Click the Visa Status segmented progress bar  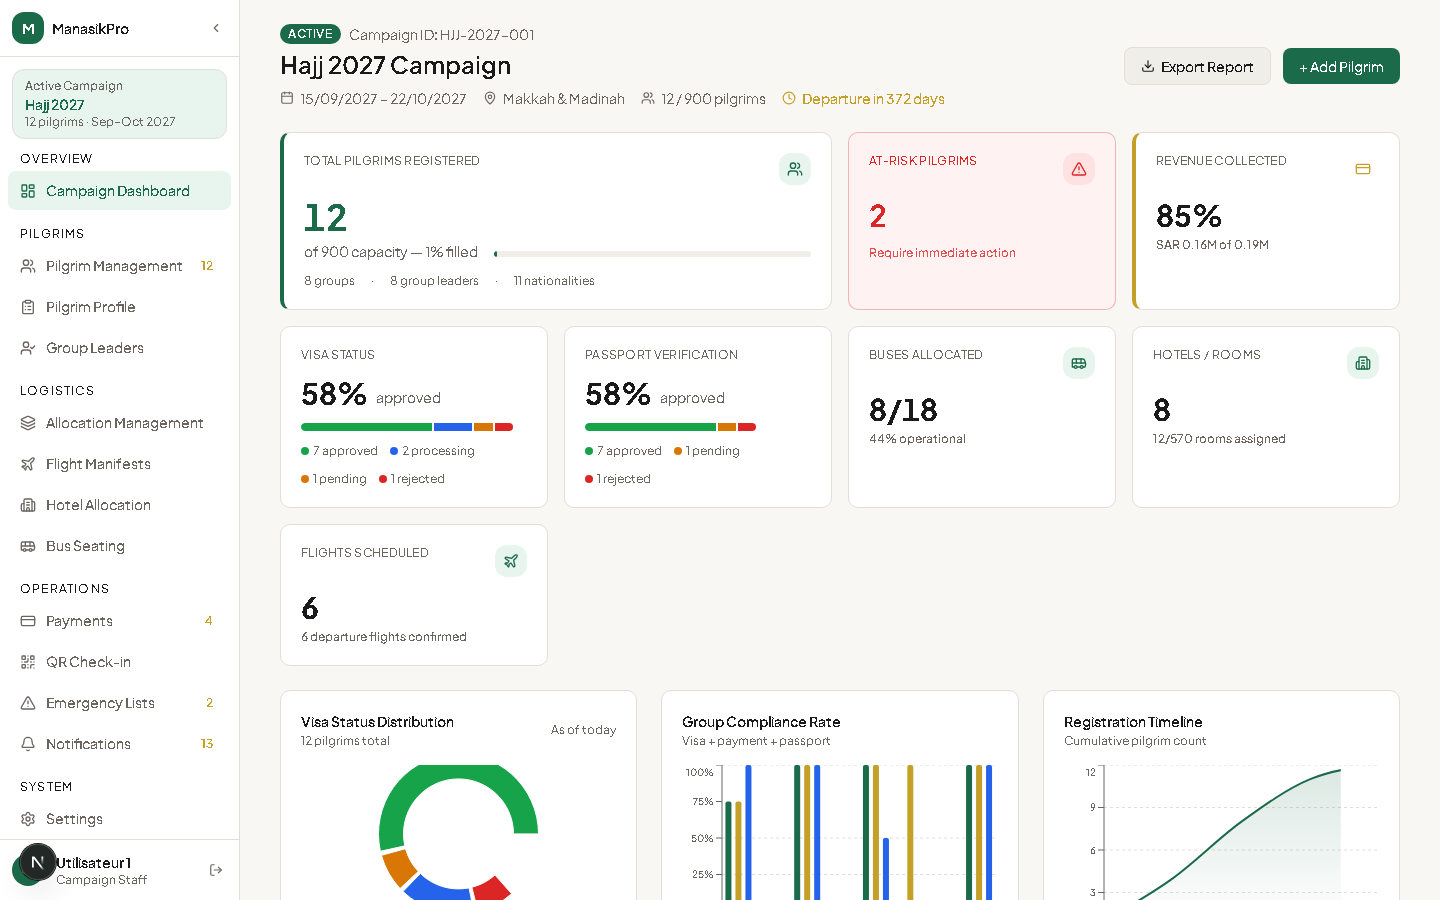[407, 427]
